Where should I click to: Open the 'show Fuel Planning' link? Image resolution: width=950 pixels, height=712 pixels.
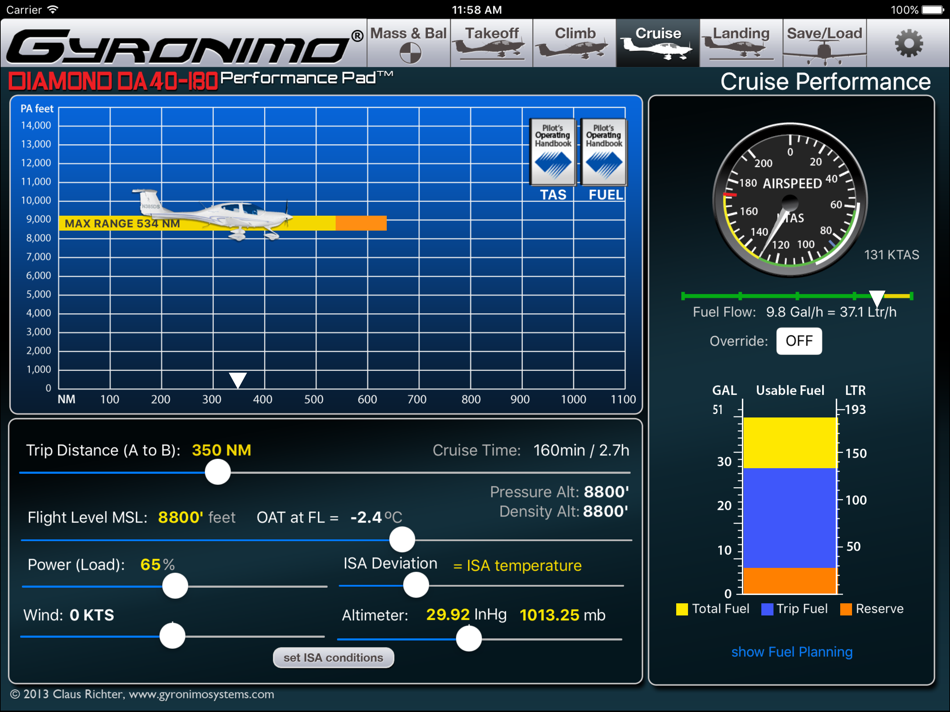[x=792, y=652]
